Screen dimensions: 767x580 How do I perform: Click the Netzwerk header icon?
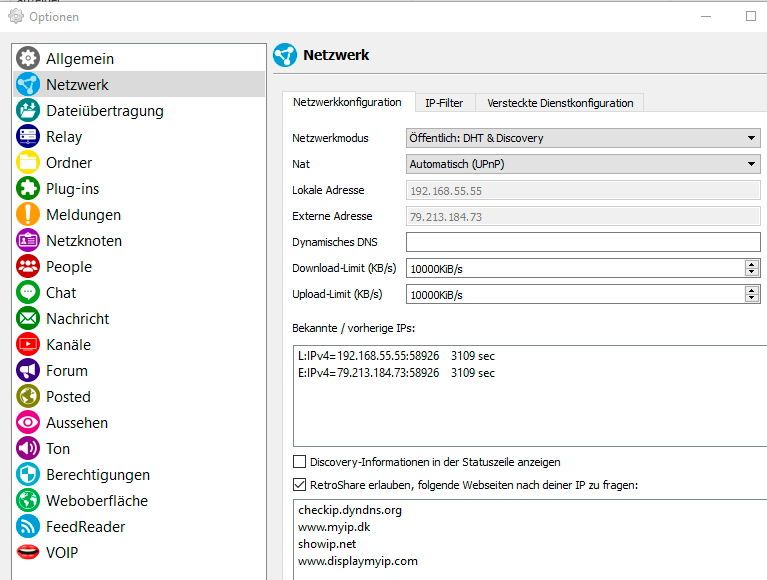point(285,55)
